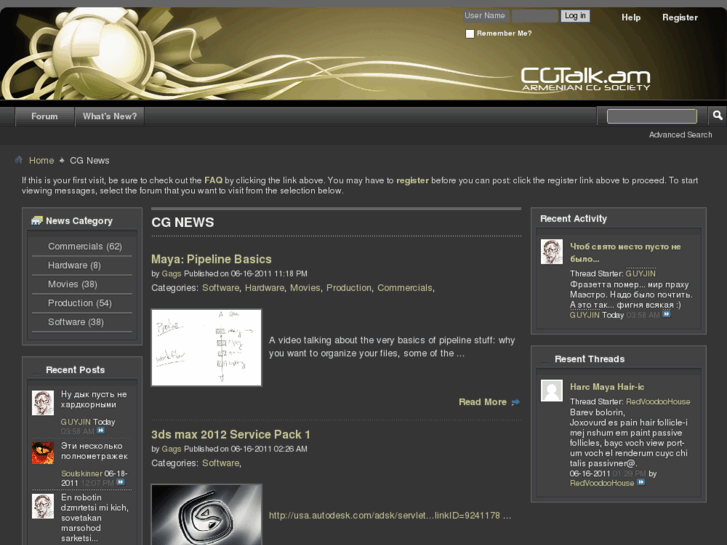Open post 'Ну дык пусть не хардкорными'
The height and width of the screenshot is (545, 727).
[94, 399]
